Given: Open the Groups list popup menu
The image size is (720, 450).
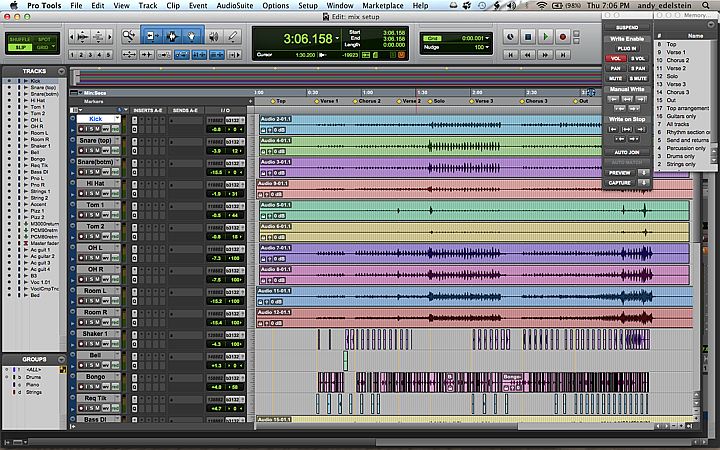Looking at the screenshot, I should click(x=61, y=360).
